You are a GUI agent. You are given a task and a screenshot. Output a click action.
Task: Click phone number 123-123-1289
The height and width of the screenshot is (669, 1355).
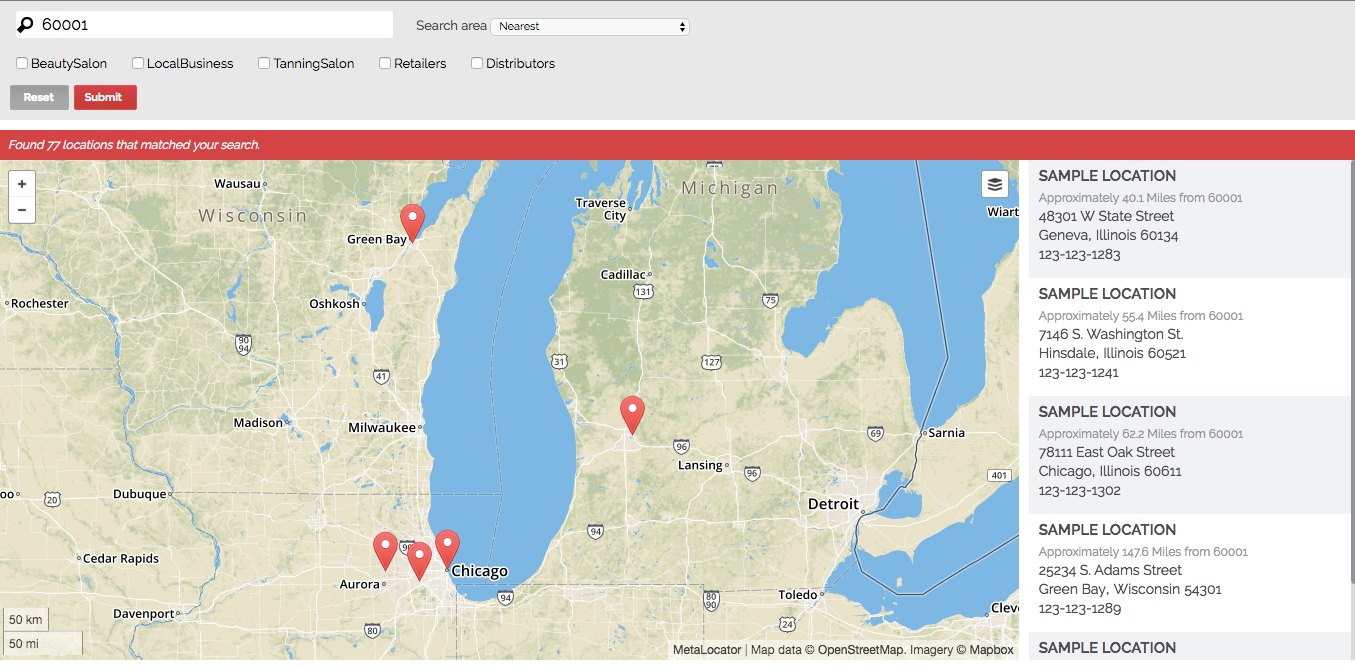coord(1079,608)
